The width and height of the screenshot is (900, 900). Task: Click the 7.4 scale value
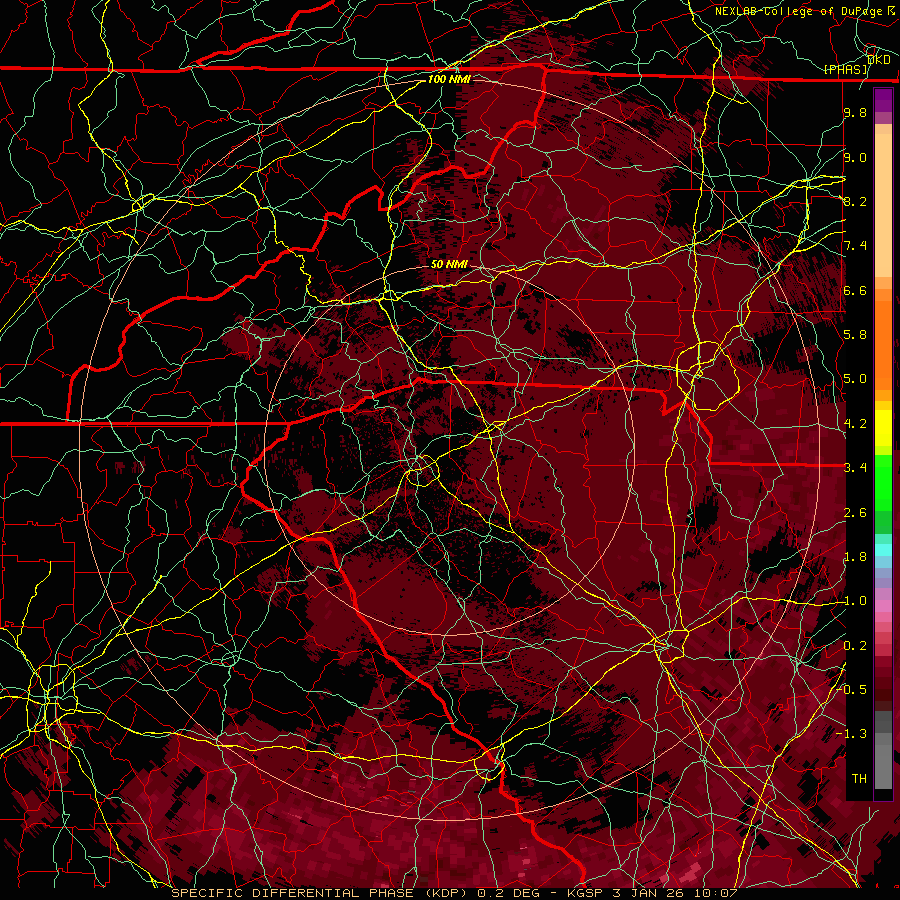855,246
